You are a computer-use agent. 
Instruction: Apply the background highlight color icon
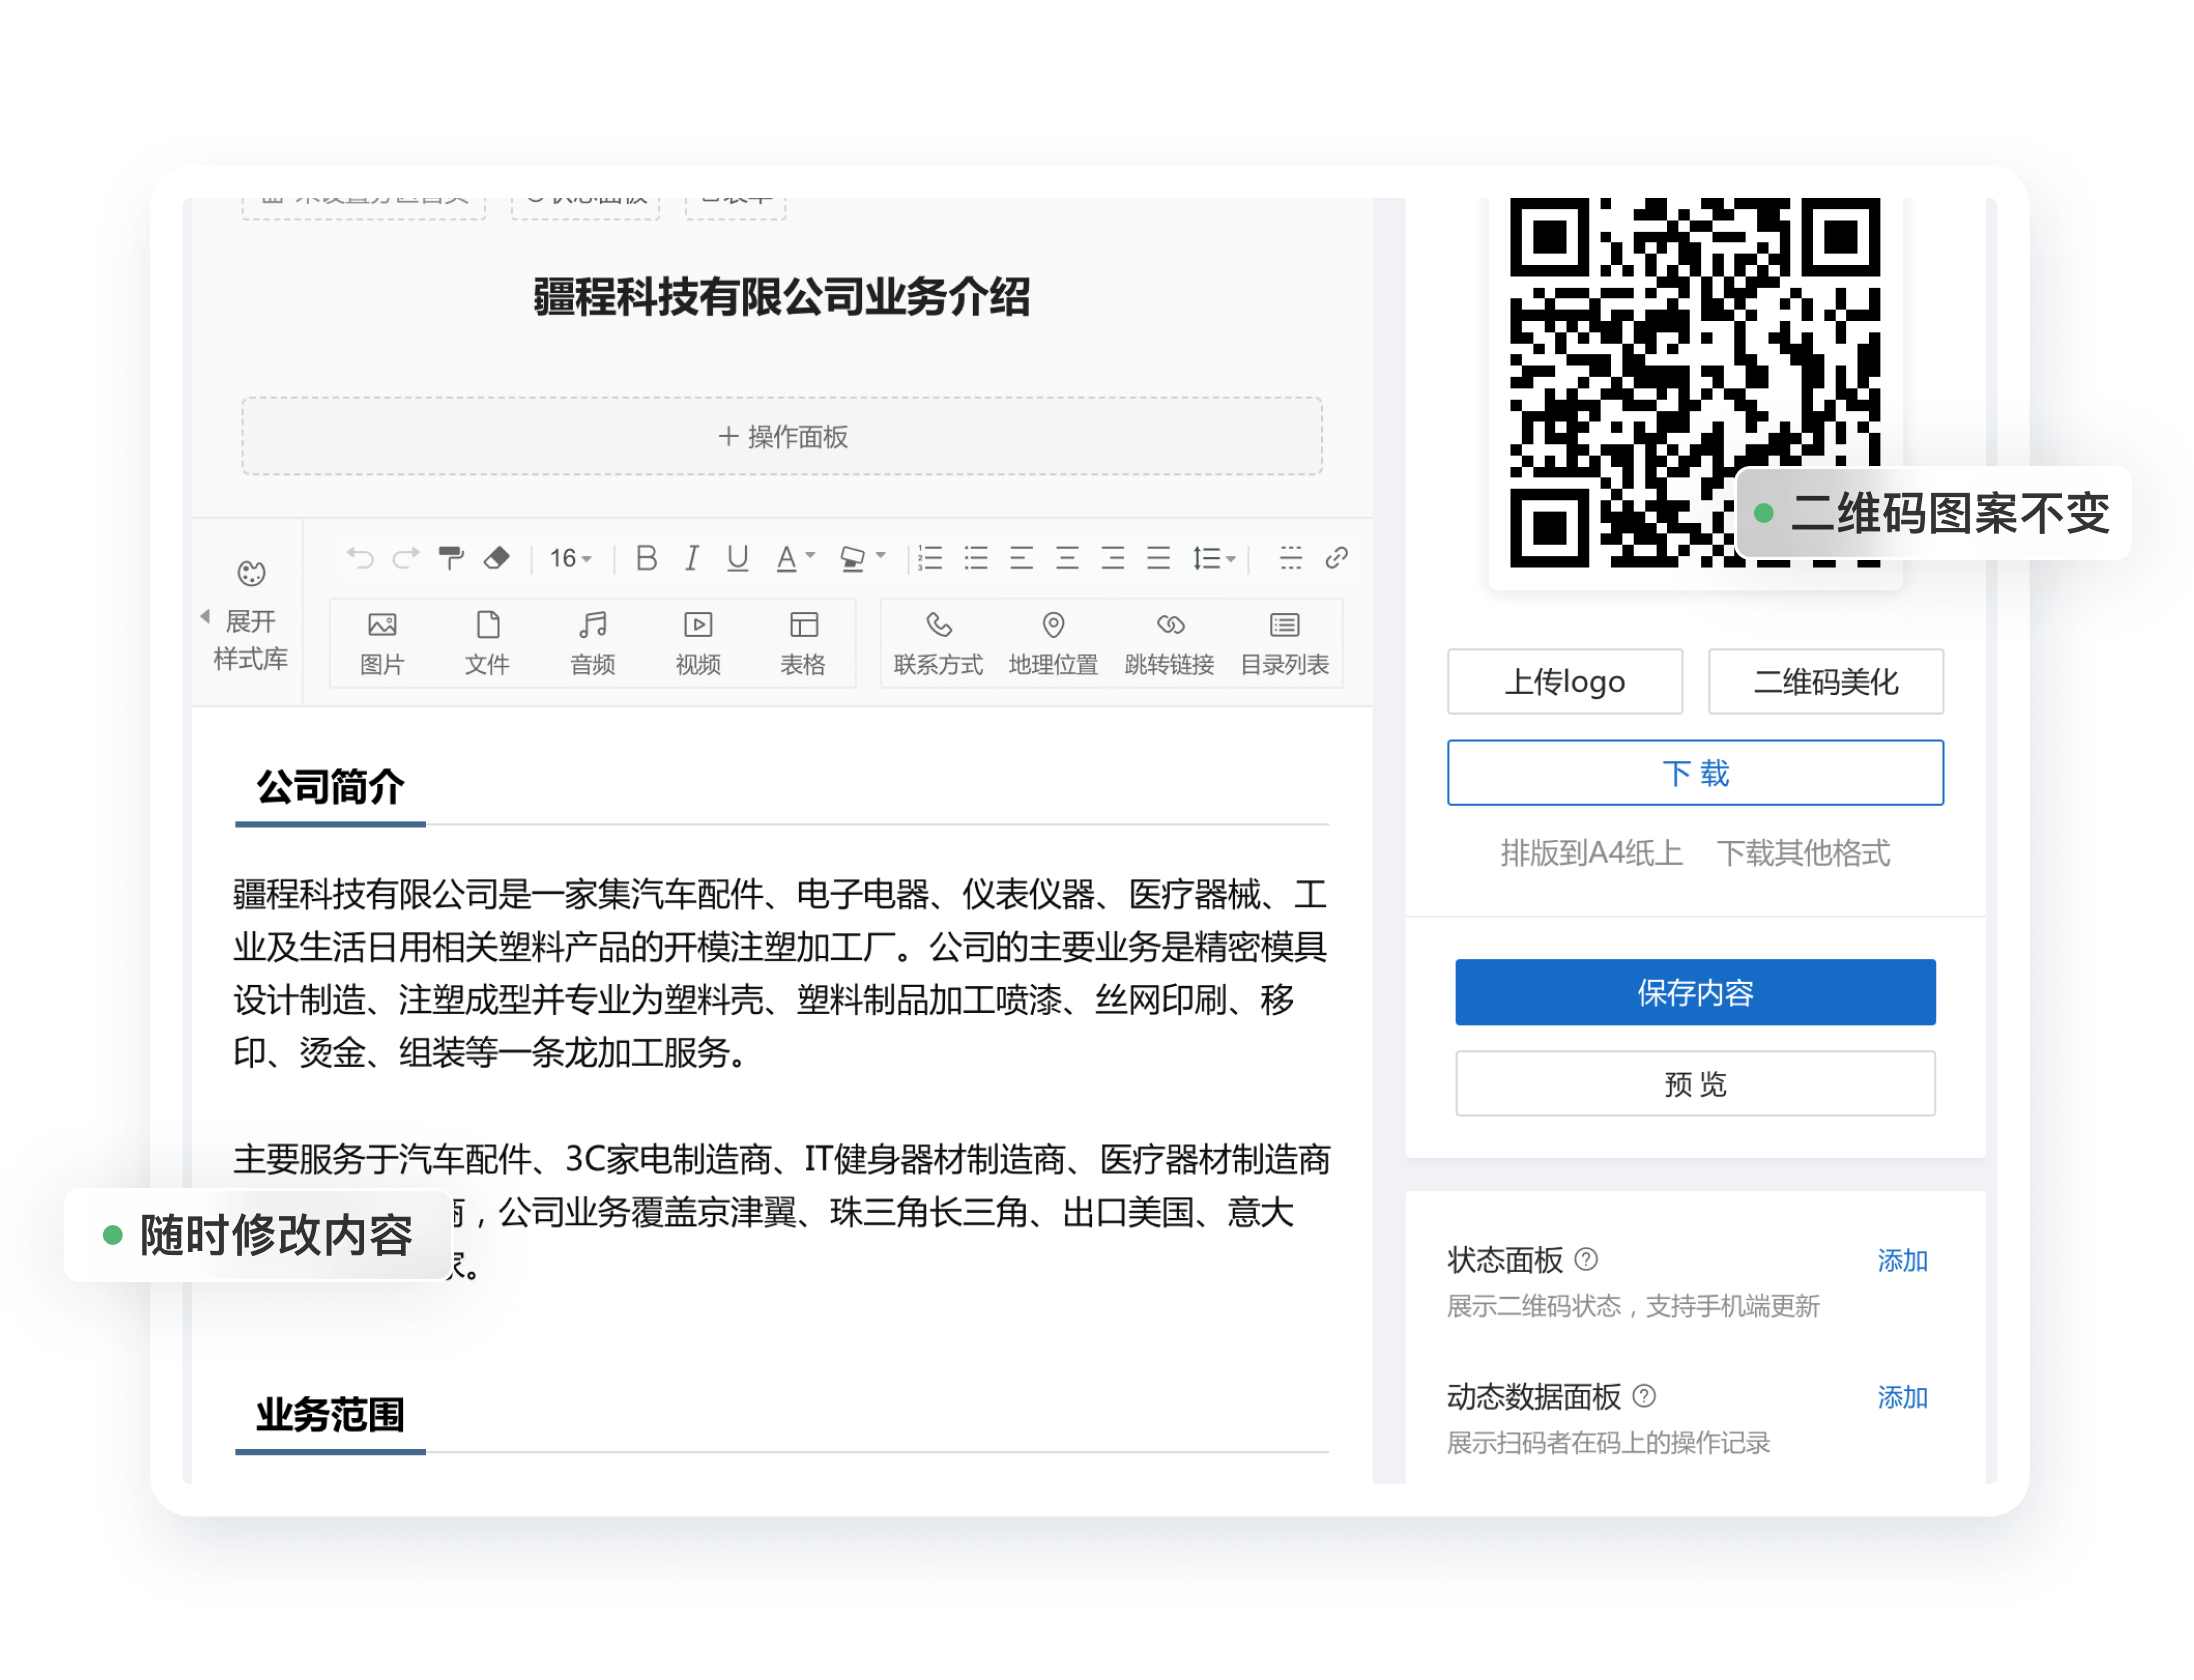pyautogui.click(x=853, y=558)
